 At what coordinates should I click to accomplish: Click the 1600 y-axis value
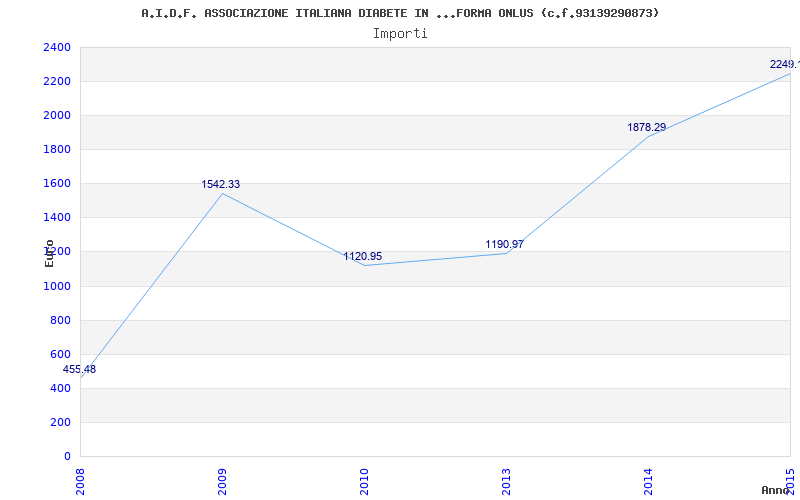tap(57, 184)
